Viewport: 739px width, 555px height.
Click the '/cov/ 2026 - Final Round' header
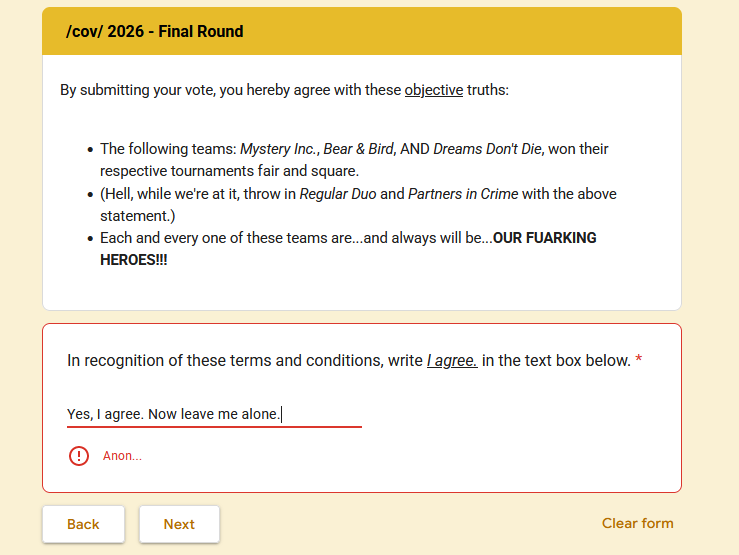155,31
